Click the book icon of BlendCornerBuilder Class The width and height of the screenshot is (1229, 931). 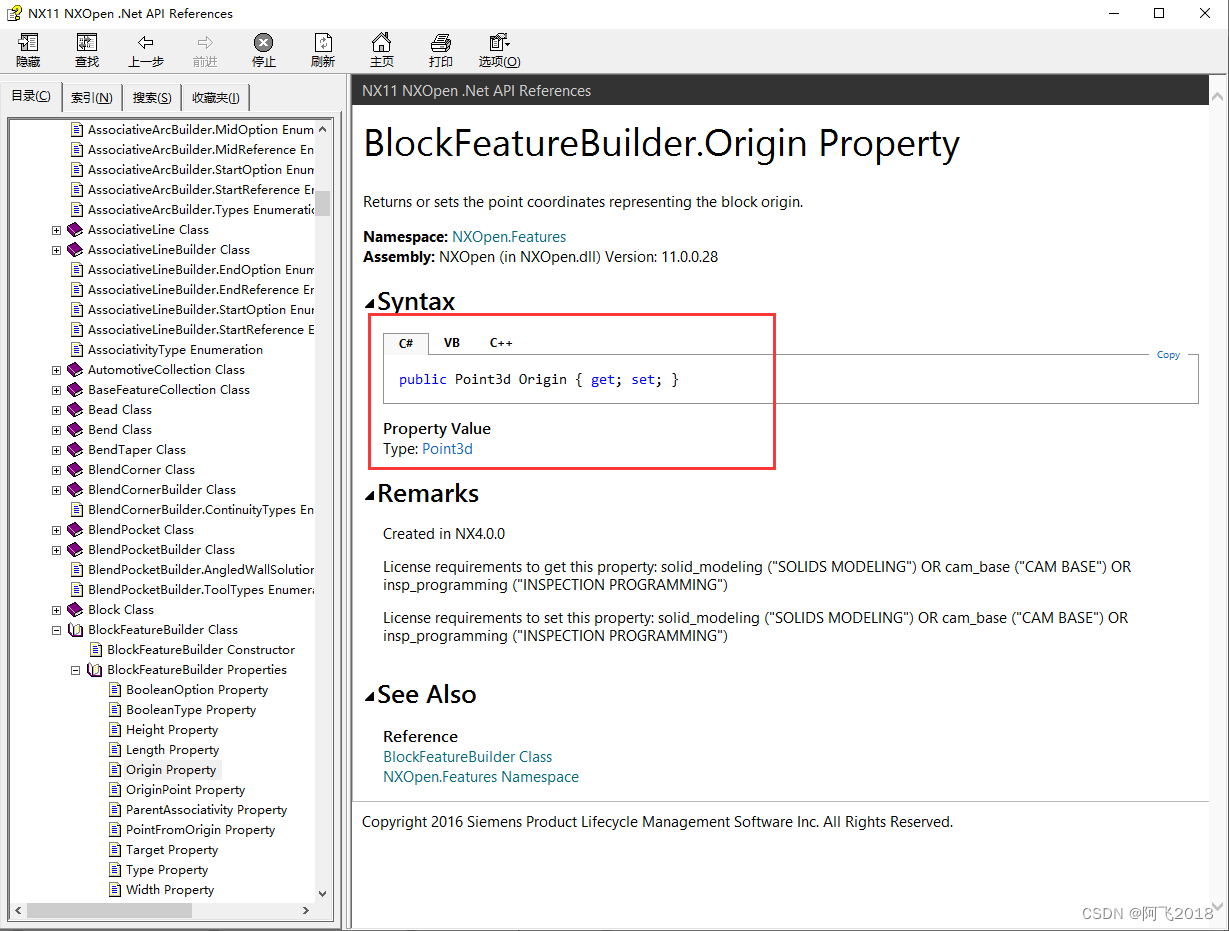coord(75,490)
